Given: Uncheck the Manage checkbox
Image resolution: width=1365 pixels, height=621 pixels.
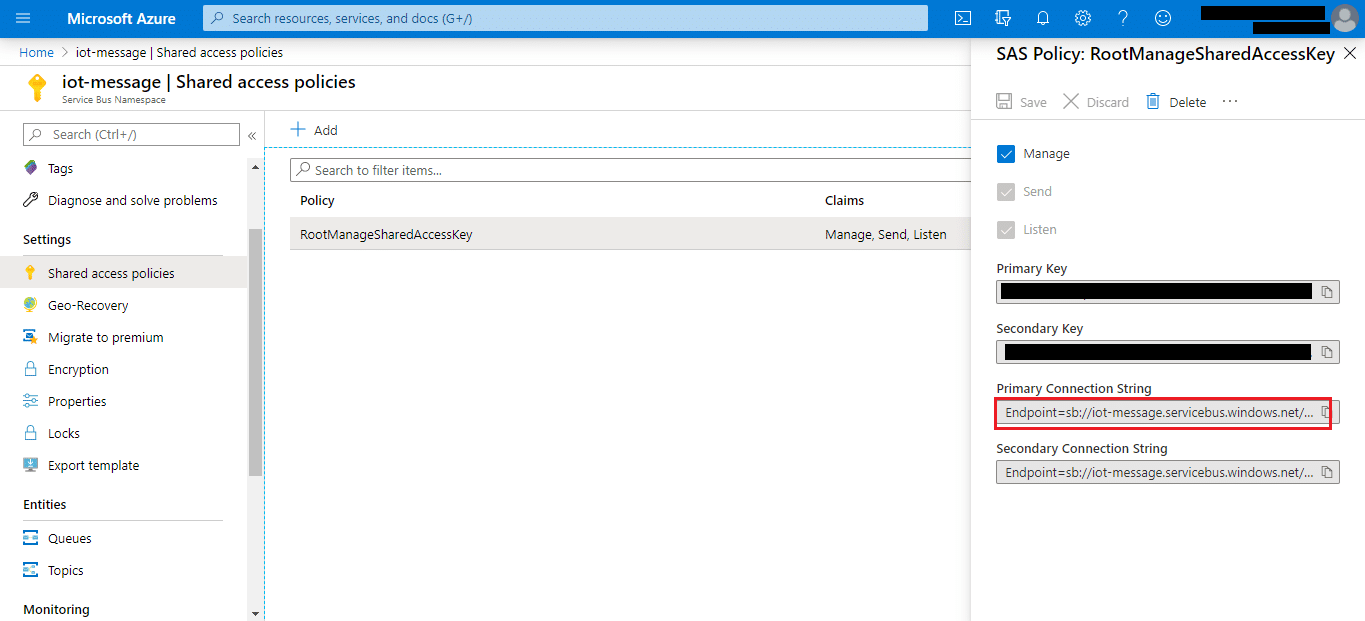Looking at the screenshot, I should pos(1006,154).
